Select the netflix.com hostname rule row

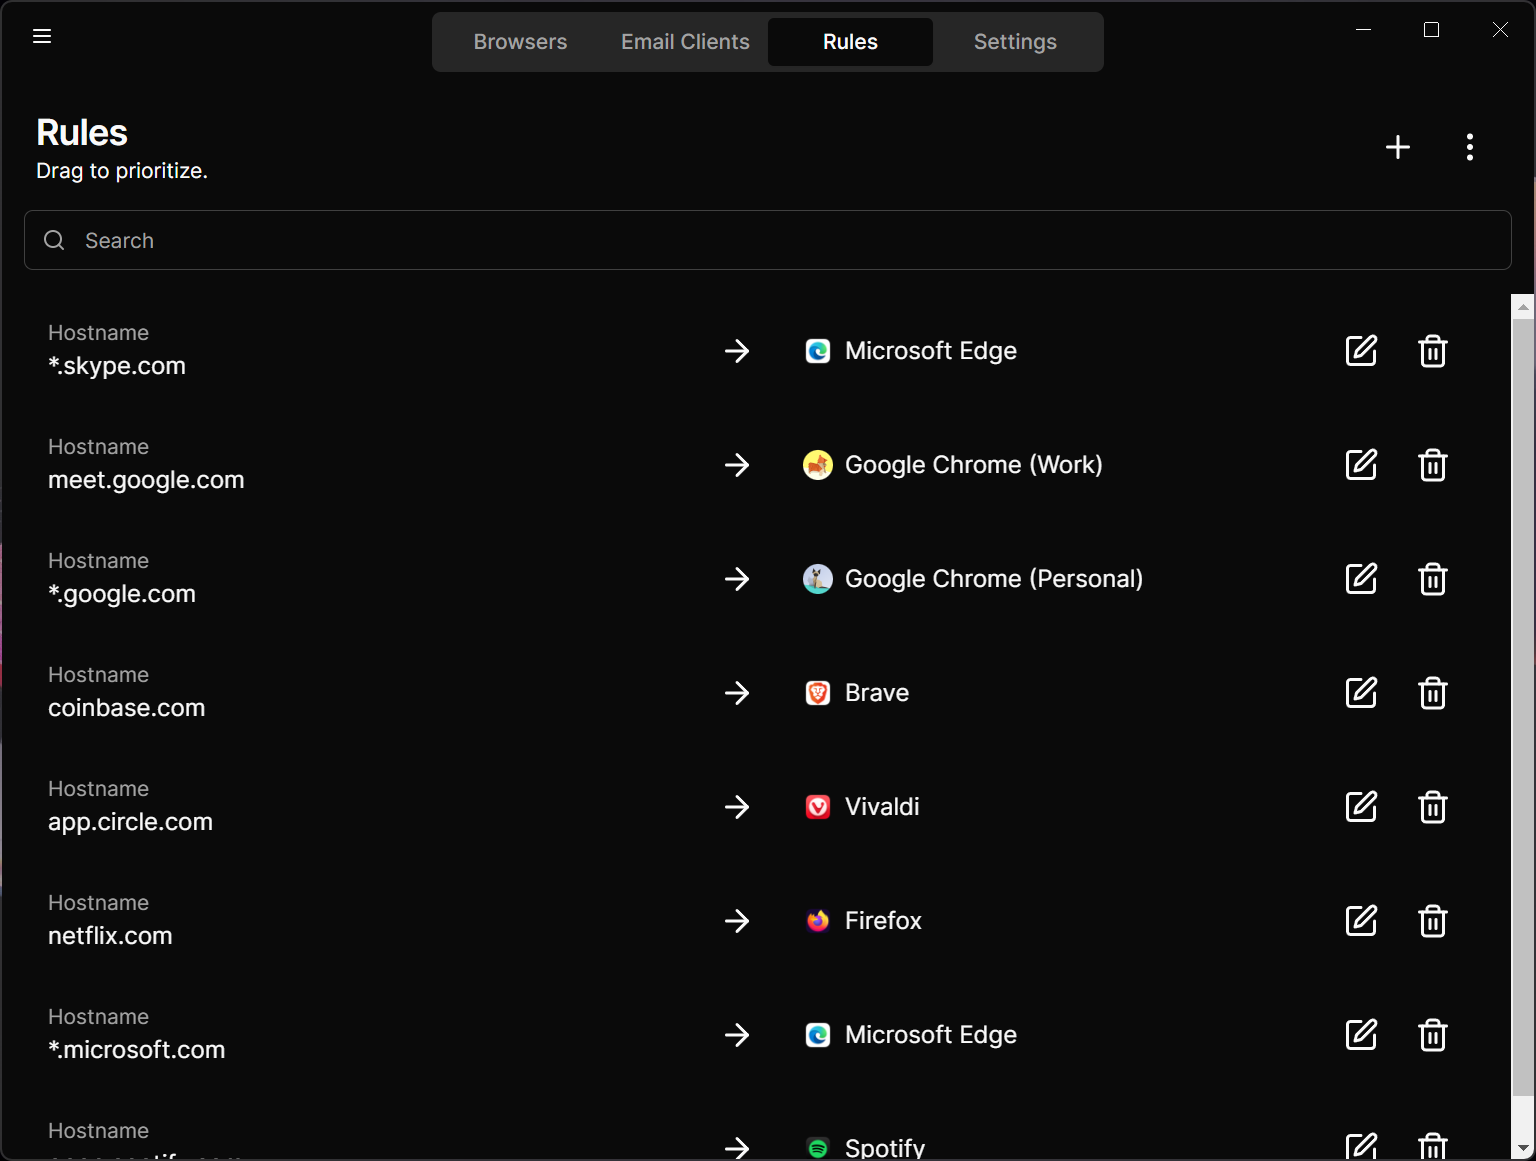(x=110, y=921)
